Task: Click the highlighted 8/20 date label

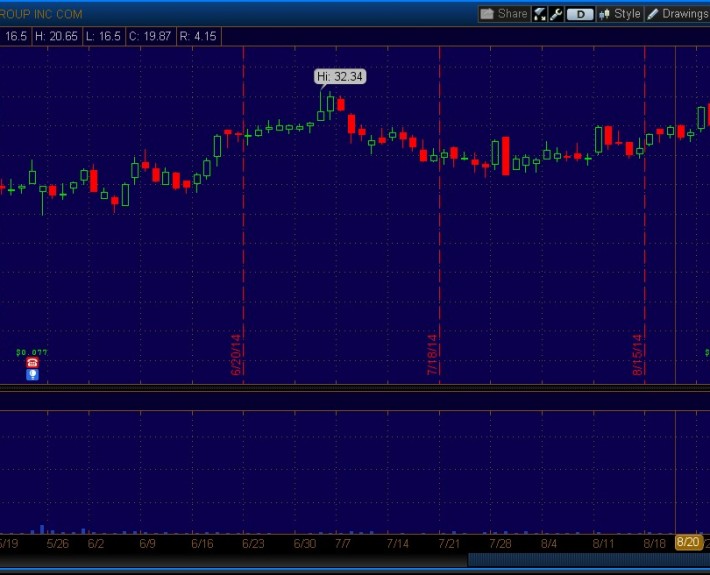Action: point(688,543)
